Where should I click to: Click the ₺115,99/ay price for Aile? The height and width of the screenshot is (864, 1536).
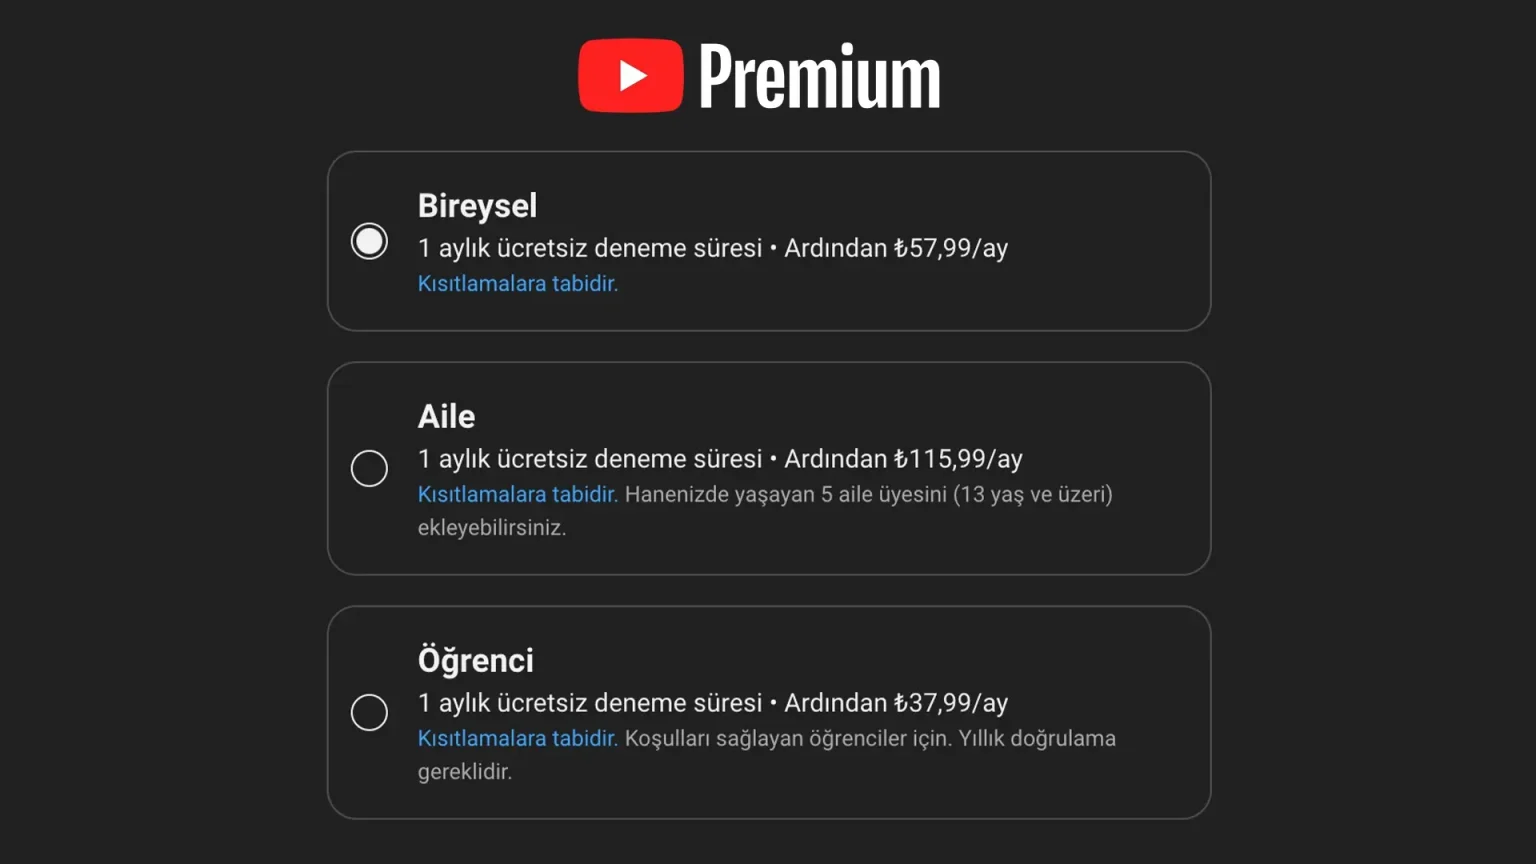coord(960,458)
